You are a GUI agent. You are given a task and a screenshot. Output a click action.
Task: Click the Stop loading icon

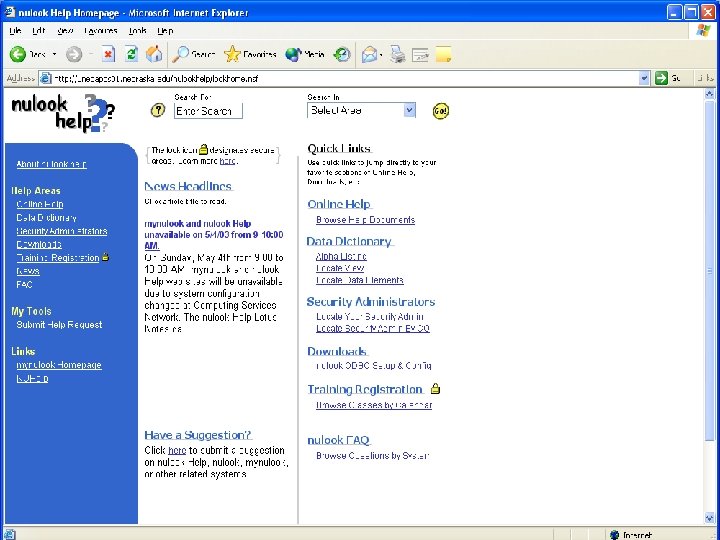108,54
